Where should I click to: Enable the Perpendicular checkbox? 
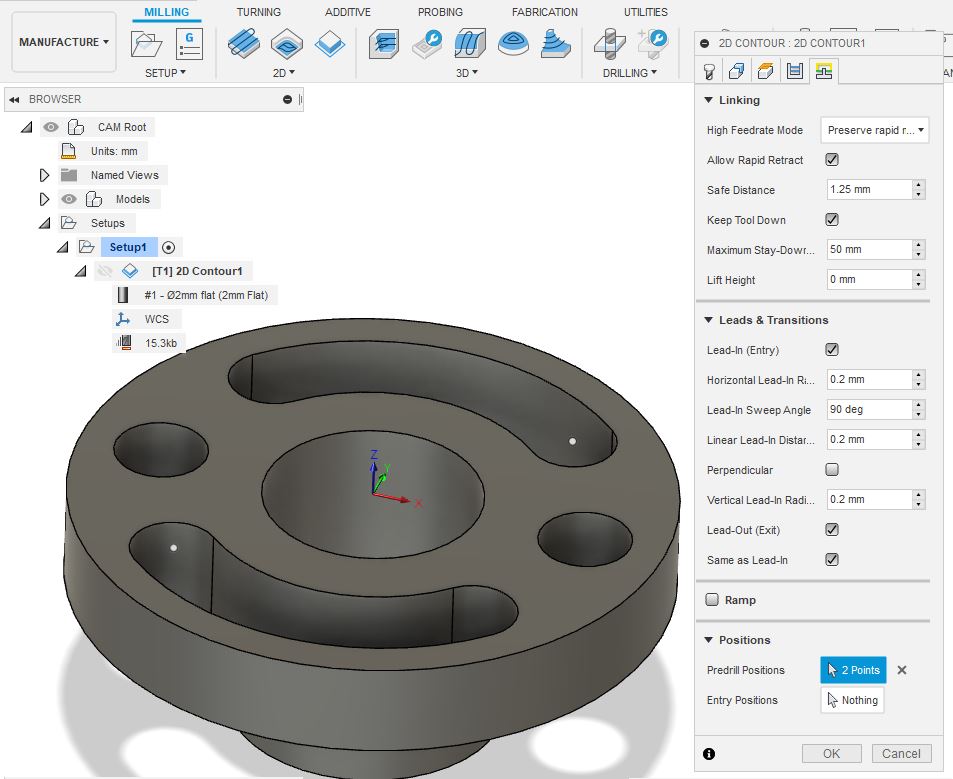pyautogui.click(x=832, y=470)
